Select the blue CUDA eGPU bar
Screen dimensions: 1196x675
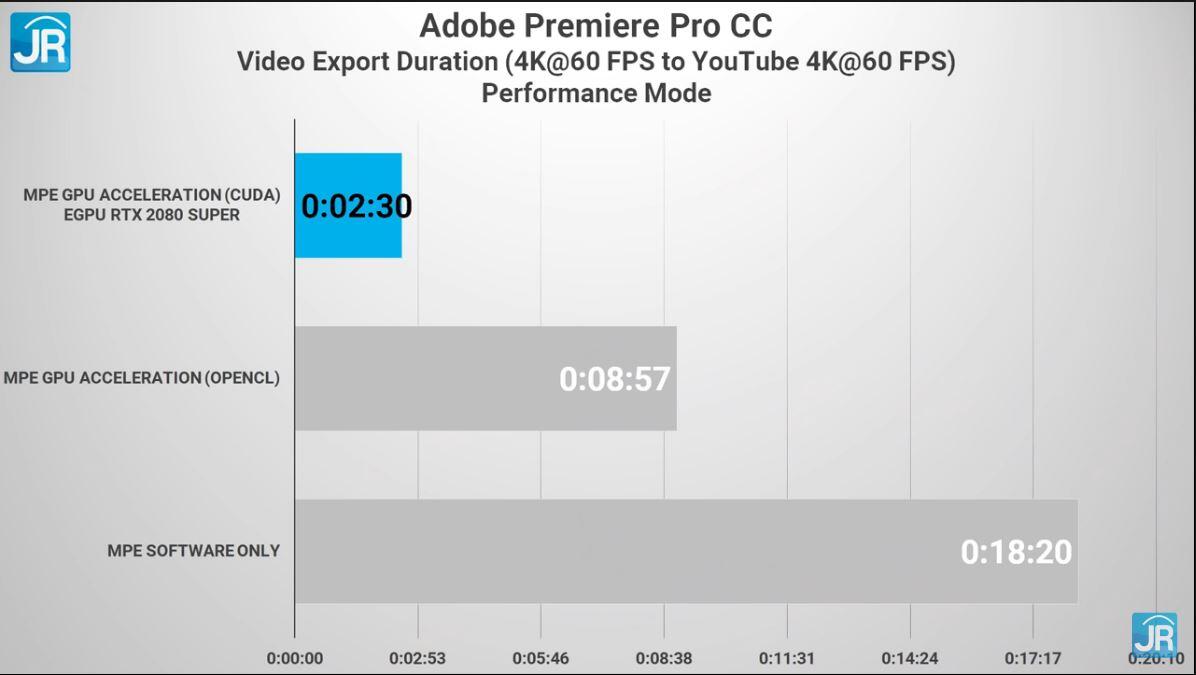[x=349, y=205]
